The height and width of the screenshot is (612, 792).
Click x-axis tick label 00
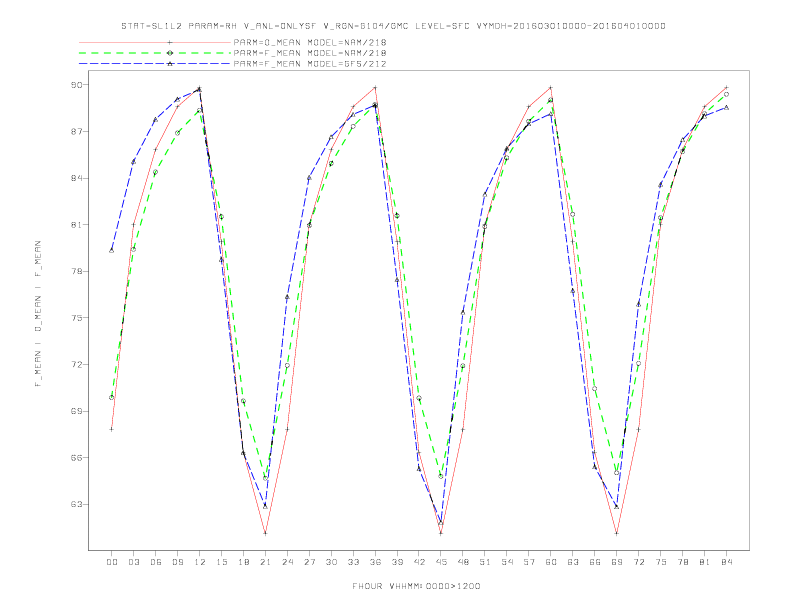pyautogui.click(x=112, y=562)
